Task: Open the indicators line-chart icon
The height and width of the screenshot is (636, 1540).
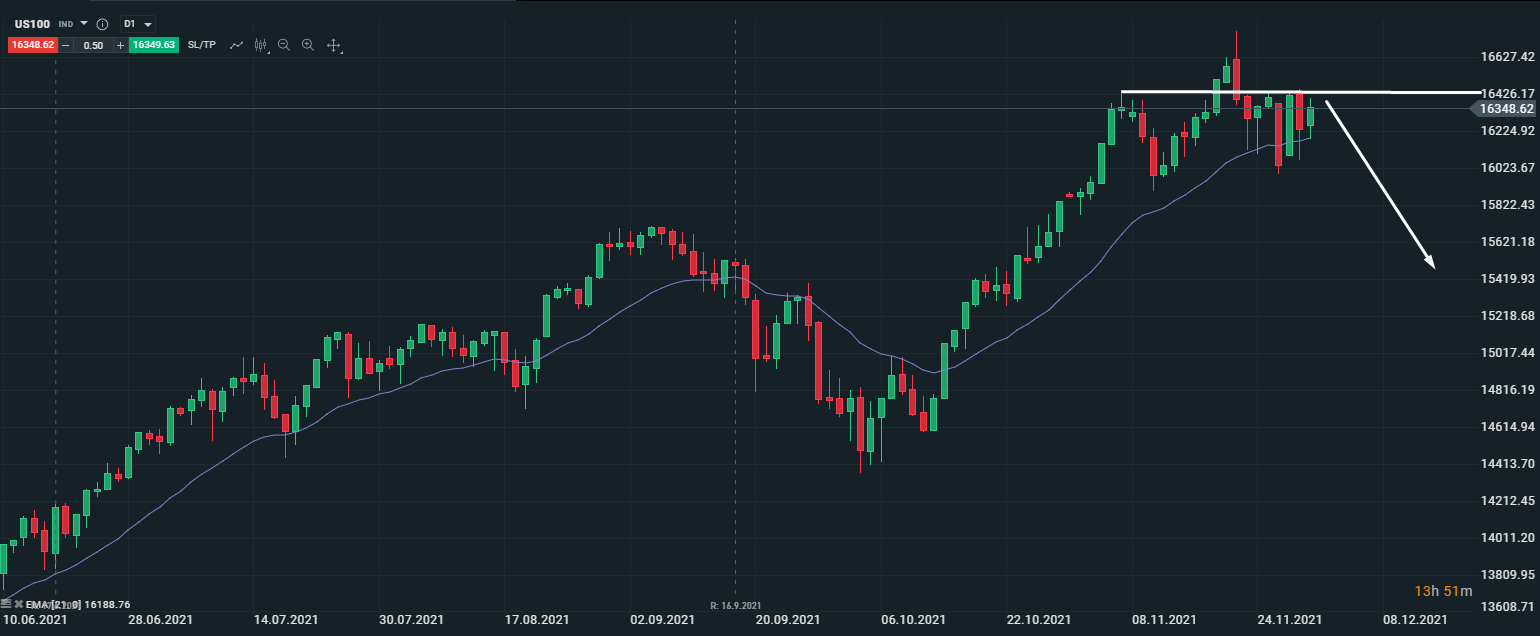Action: 237,45
